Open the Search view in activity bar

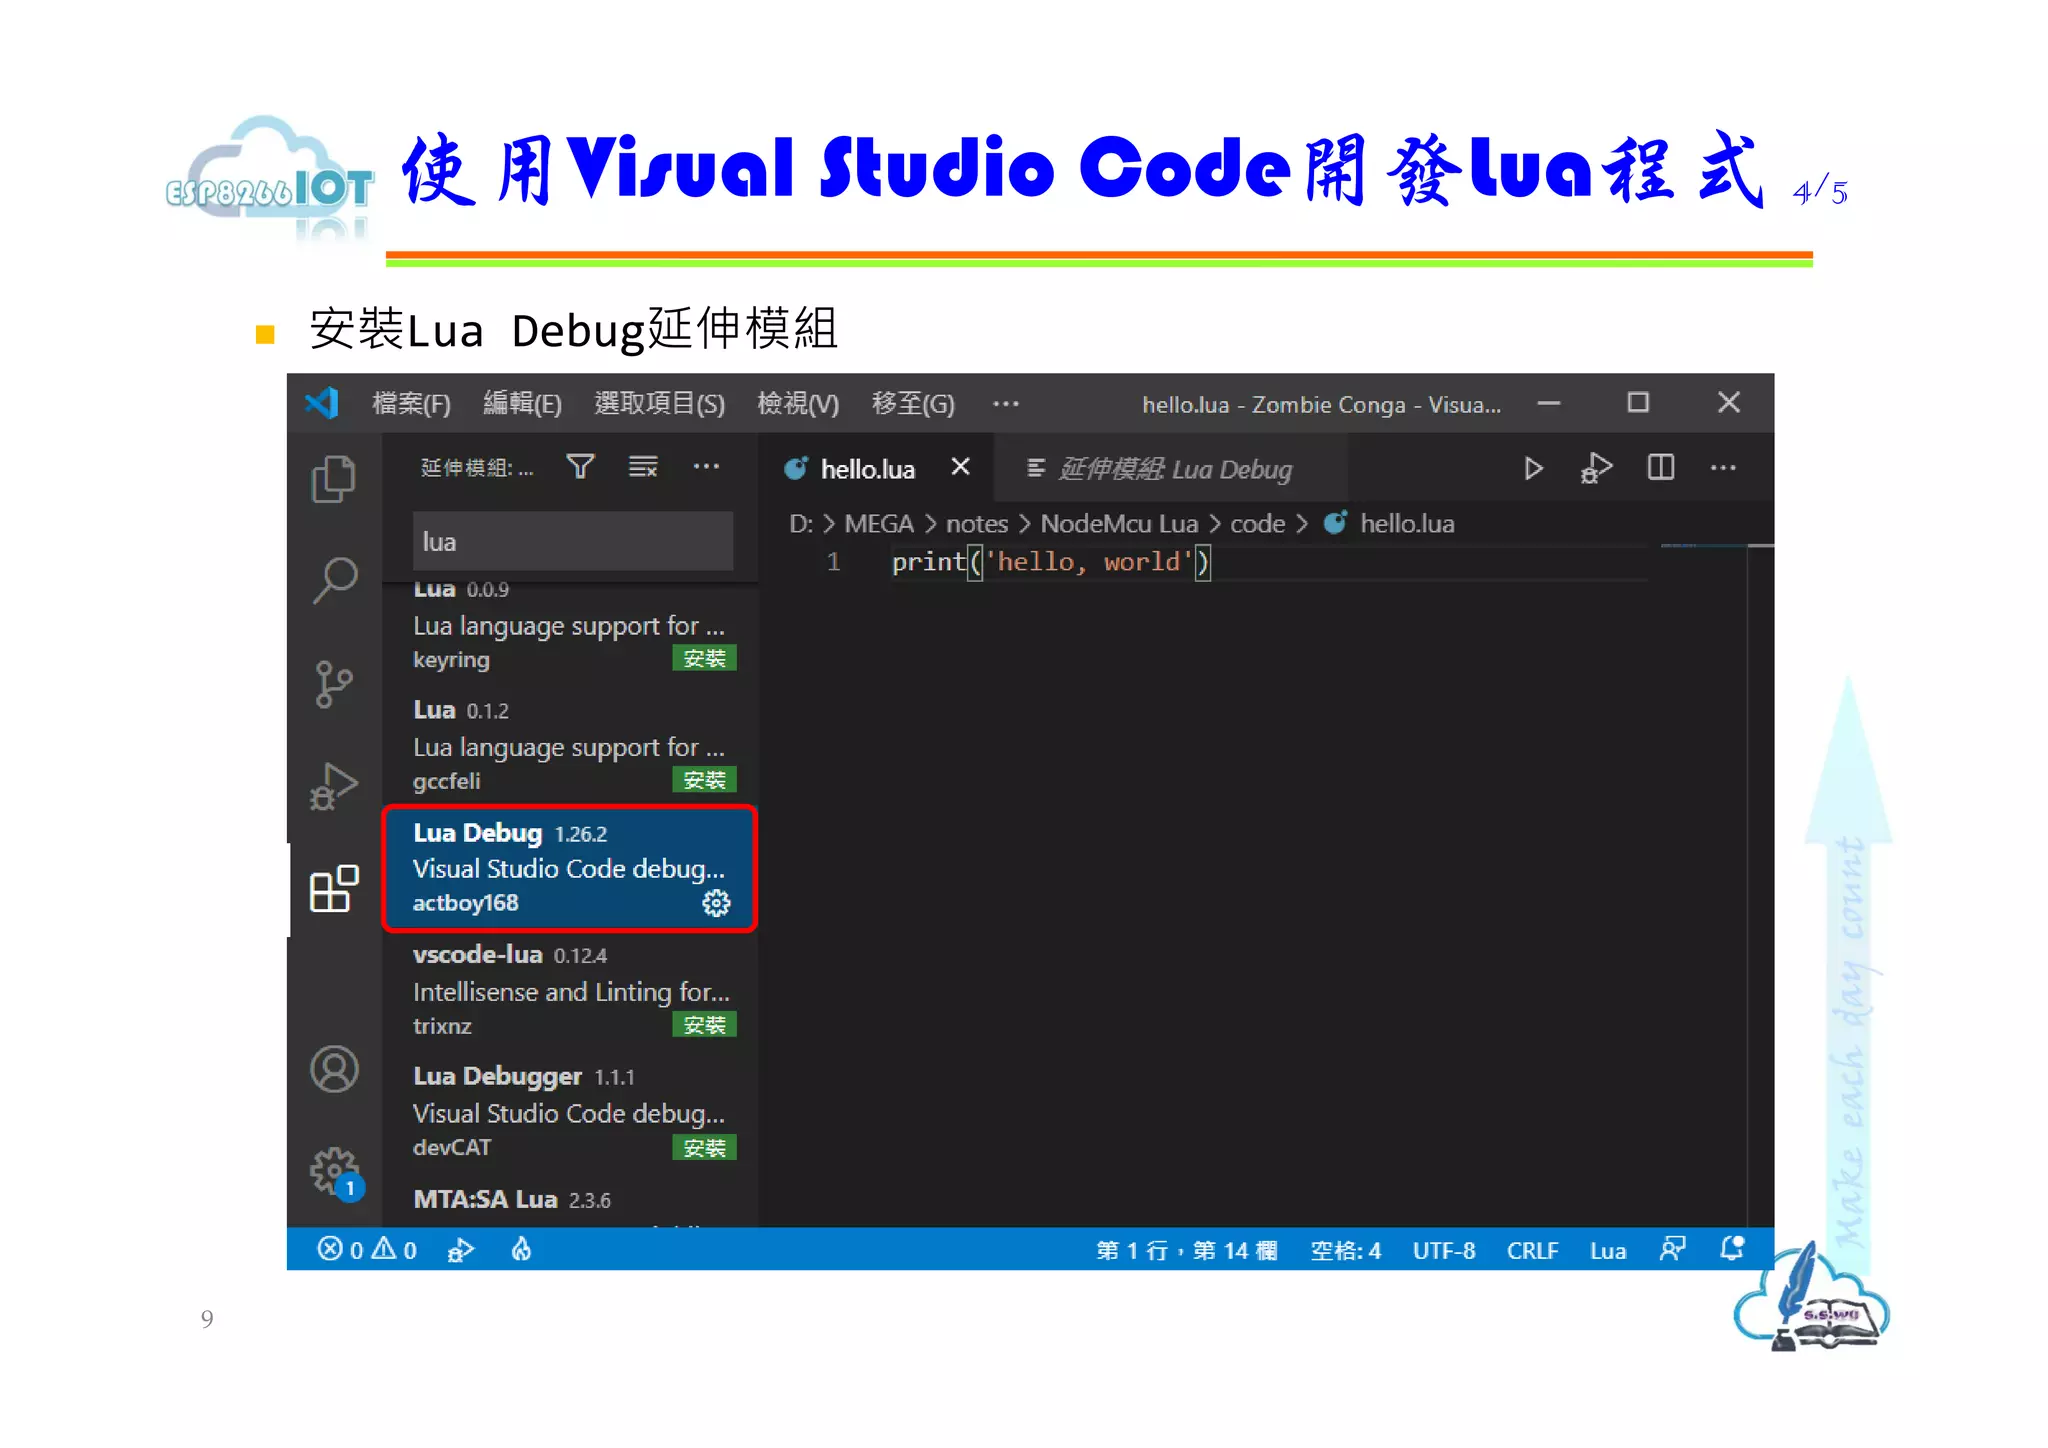pyautogui.click(x=334, y=581)
